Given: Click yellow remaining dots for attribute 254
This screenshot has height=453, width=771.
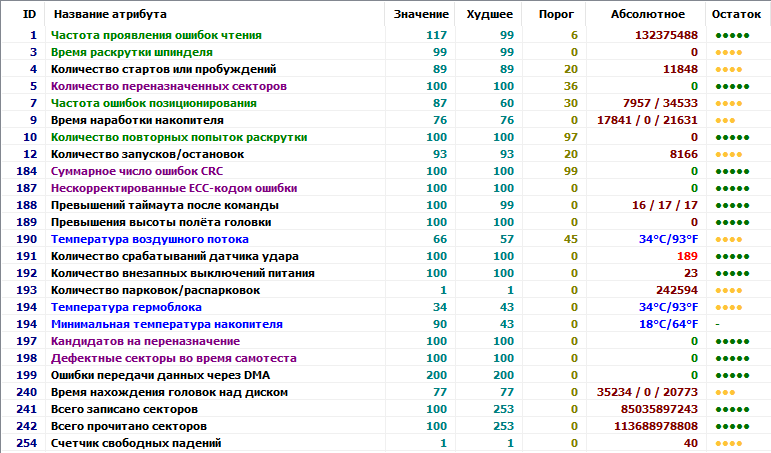Looking at the screenshot, I should click(729, 444).
